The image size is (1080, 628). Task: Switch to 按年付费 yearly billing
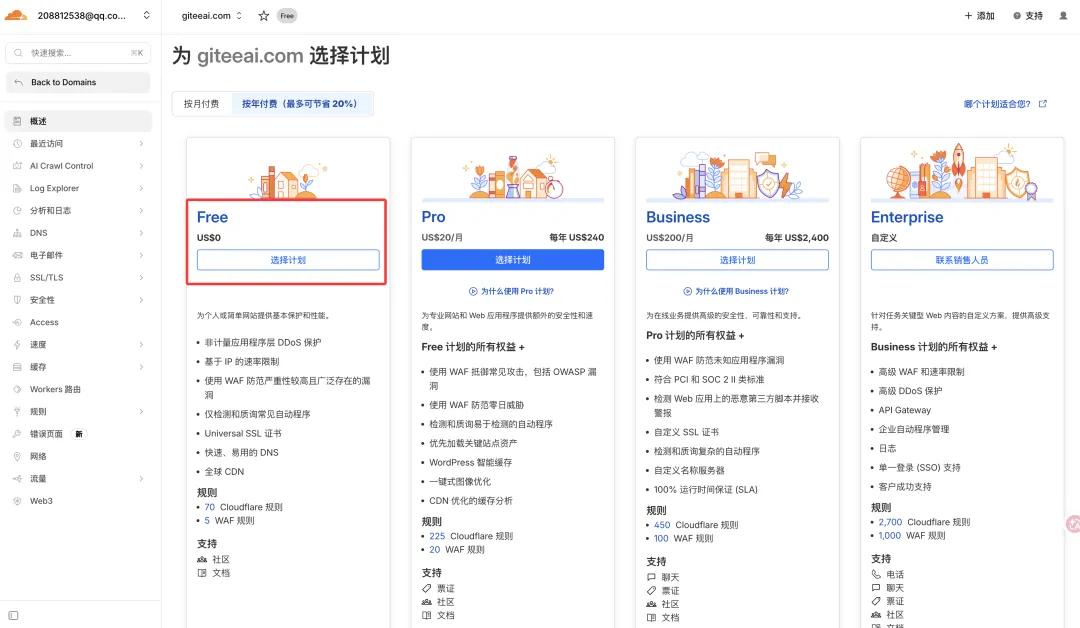pos(300,104)
